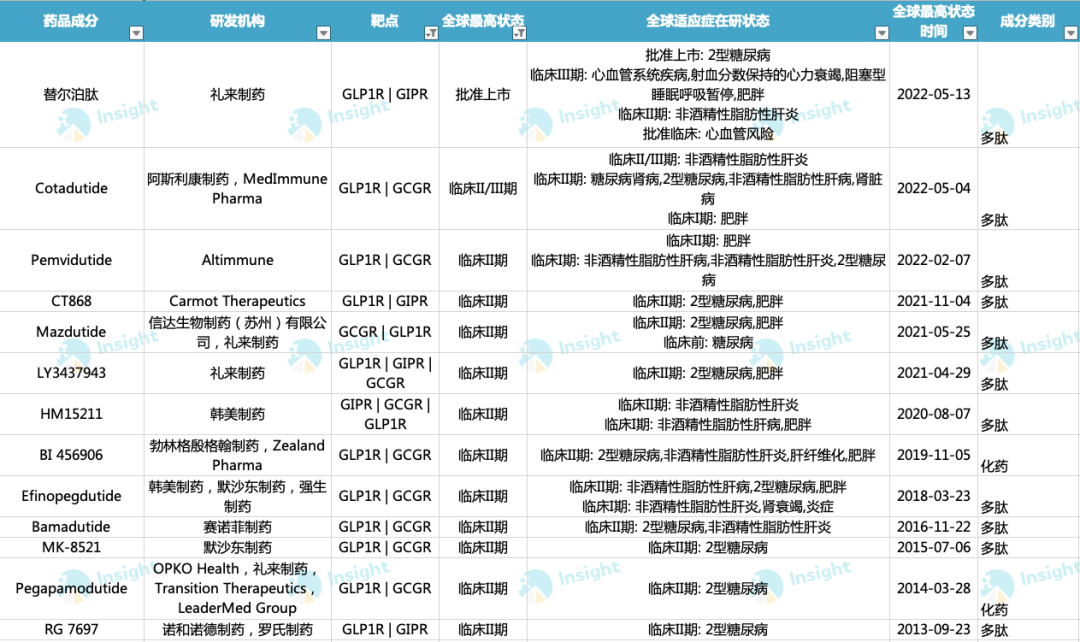This screenshot has width=1080, height=642.
Task: Select the 批准上市 status cell
Action: 483,94
